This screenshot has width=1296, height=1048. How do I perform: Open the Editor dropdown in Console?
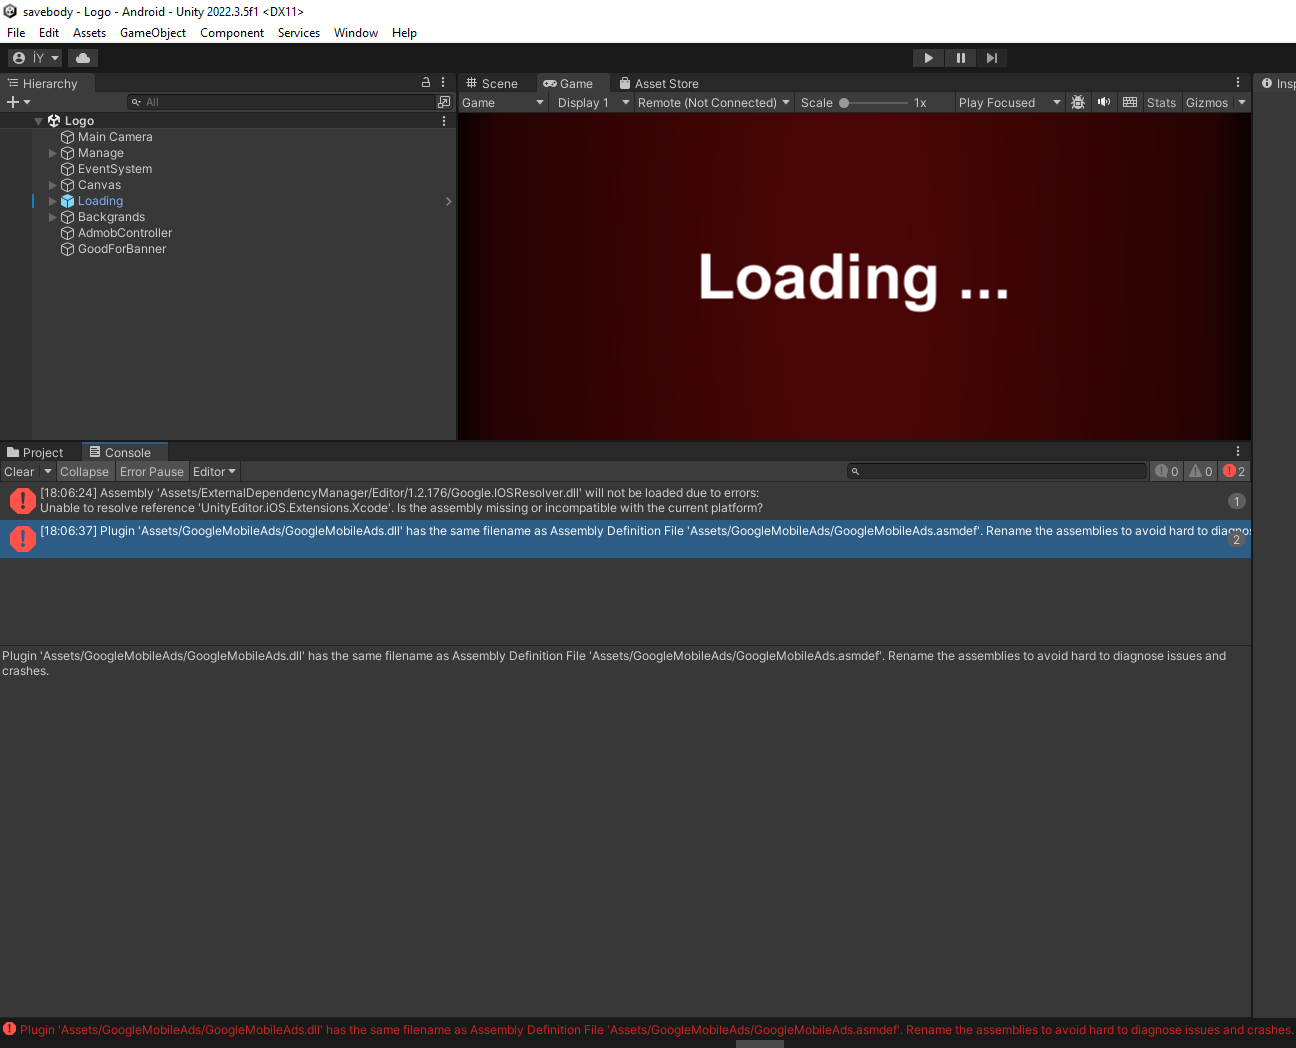215,472
